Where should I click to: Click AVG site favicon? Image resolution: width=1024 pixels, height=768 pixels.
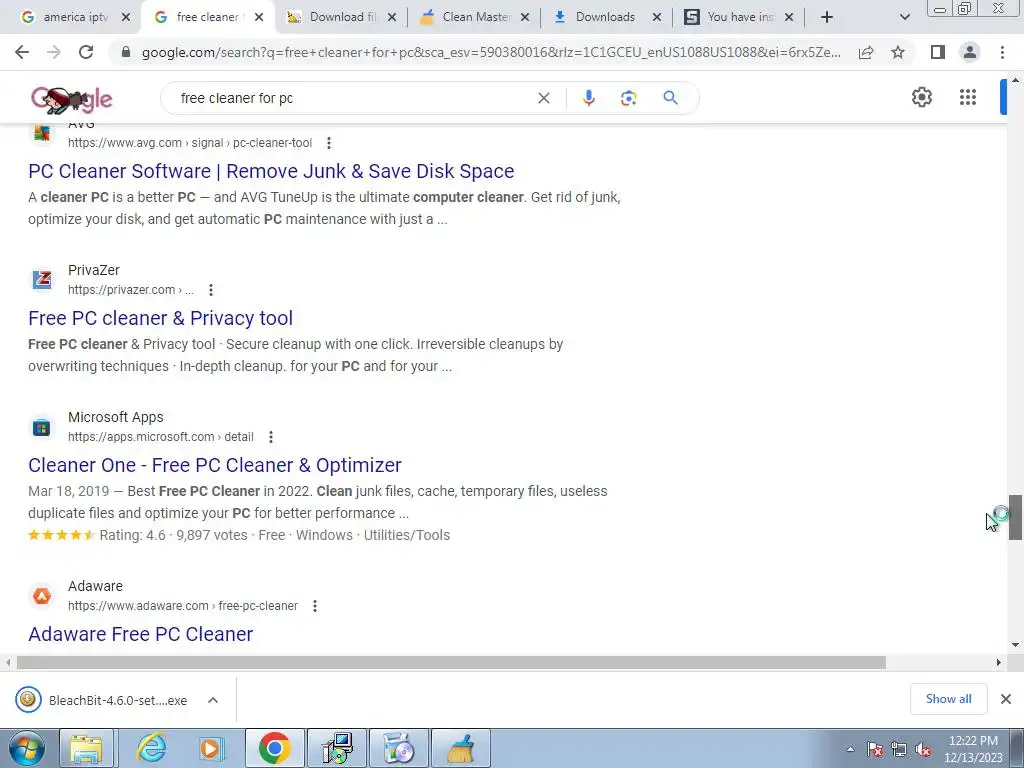[42, 133]
